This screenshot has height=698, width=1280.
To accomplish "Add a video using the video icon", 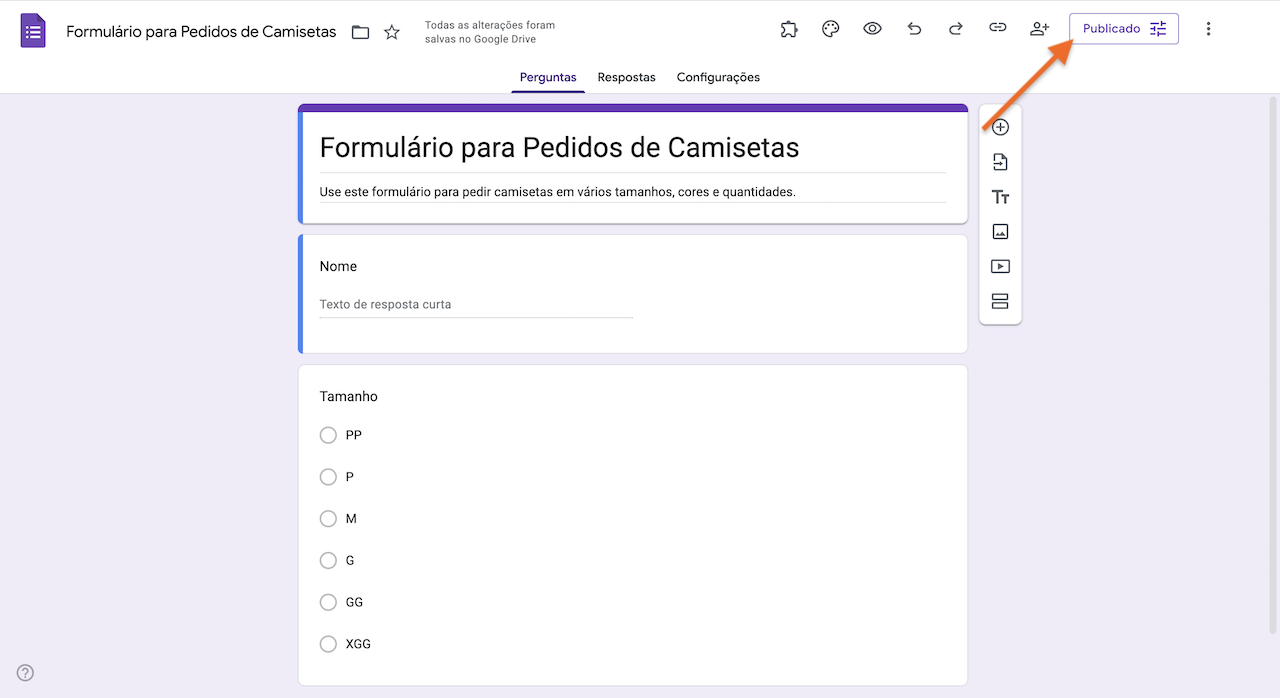I will point(1000,266).
